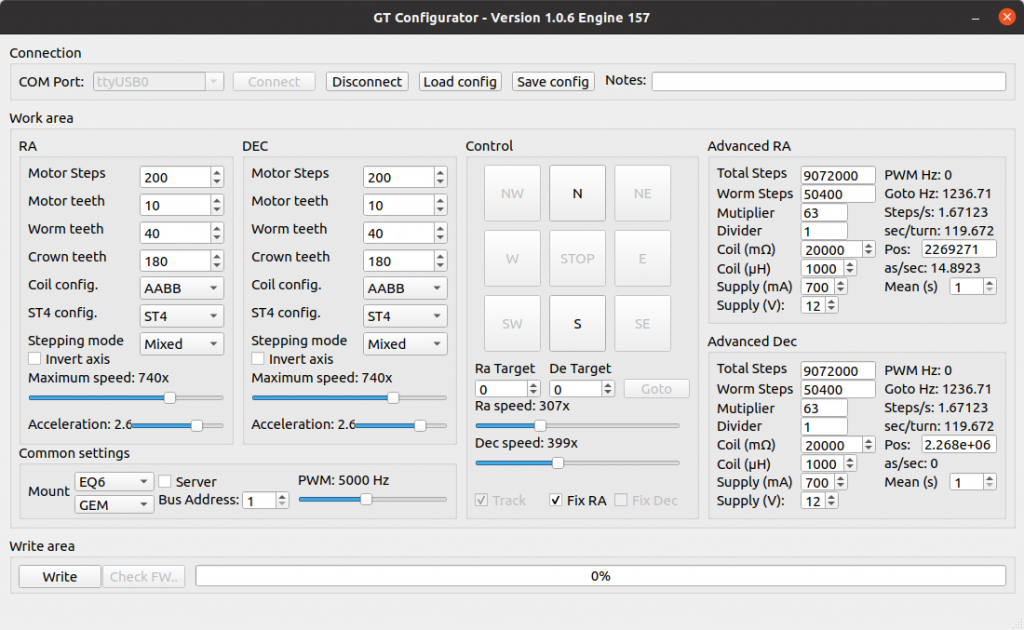Image resolution: width=1024 pixels, height=630 pixels.
Task: Click RA Acceleration slider handle
Action: pos(197,426)
